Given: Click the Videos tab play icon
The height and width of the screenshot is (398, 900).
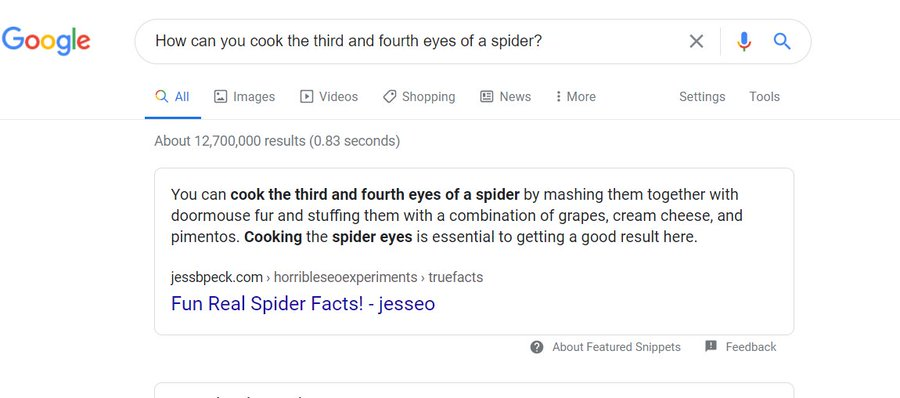Looking at the screenshot, I should click(x=307, y=96).
